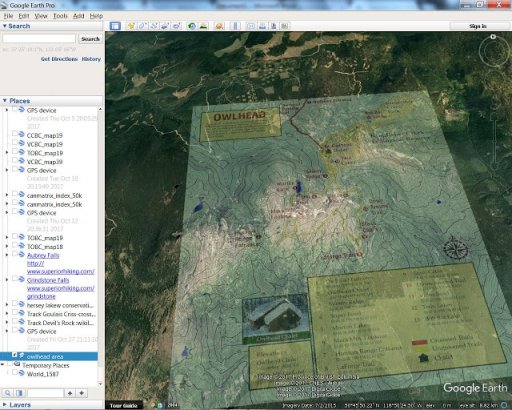
Task: Open the Grindstone Falls link
Action: tap(48, 280)
